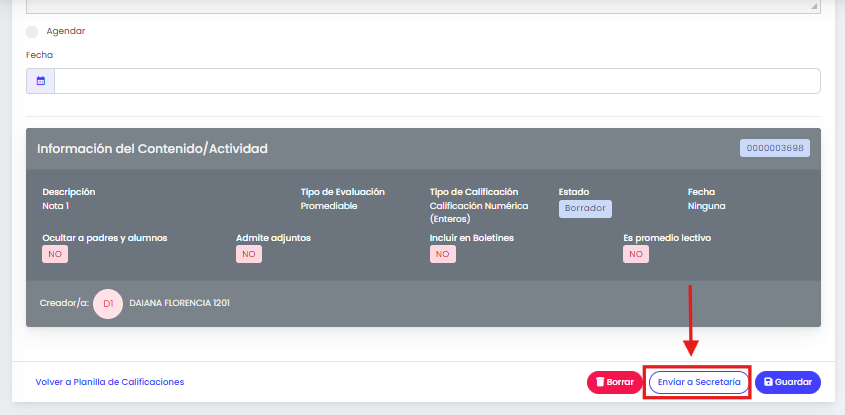Viewport: 845px width, 415px height.
Task: Click the creator name DAIANA FLORENCIA 1201
Action: (179, 303)
